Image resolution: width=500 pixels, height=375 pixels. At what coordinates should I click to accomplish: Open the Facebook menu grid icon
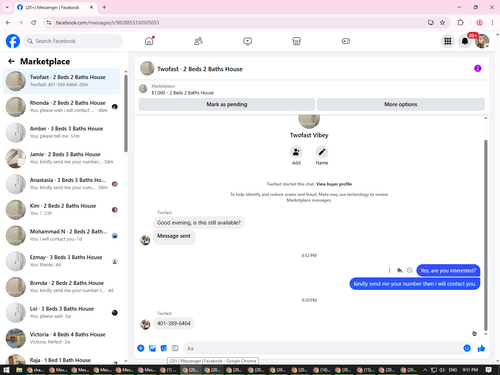pyautogui.click(x=448, y=41)
